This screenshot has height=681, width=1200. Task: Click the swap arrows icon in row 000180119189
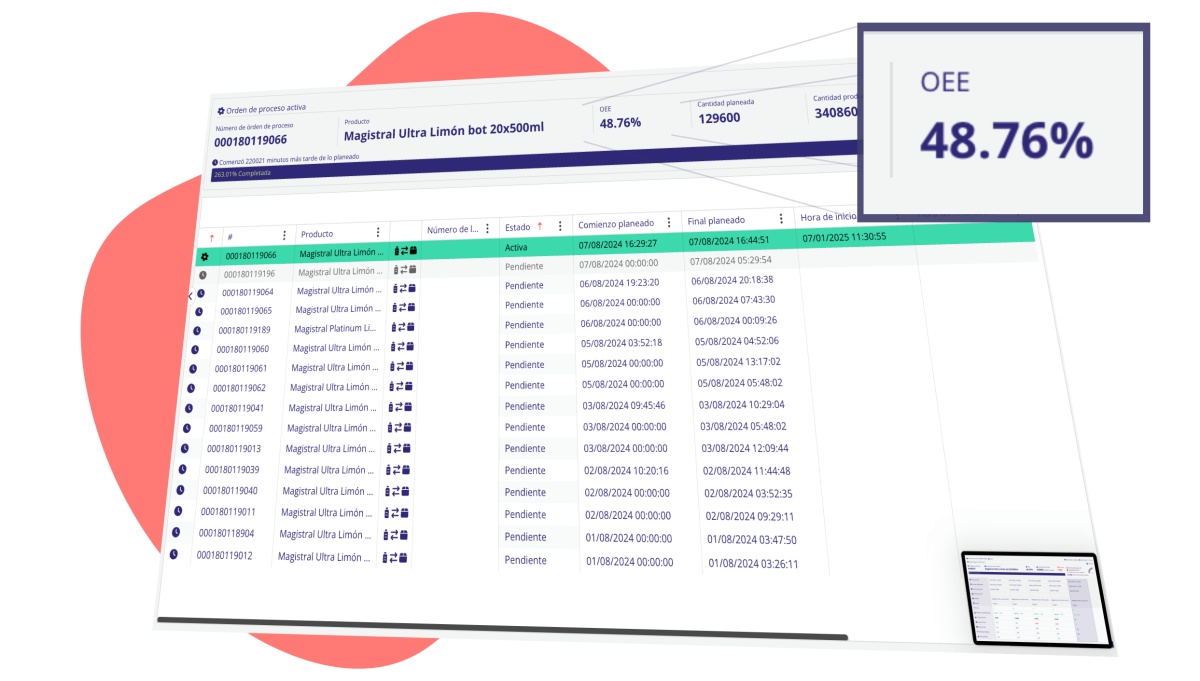(401, 328)
